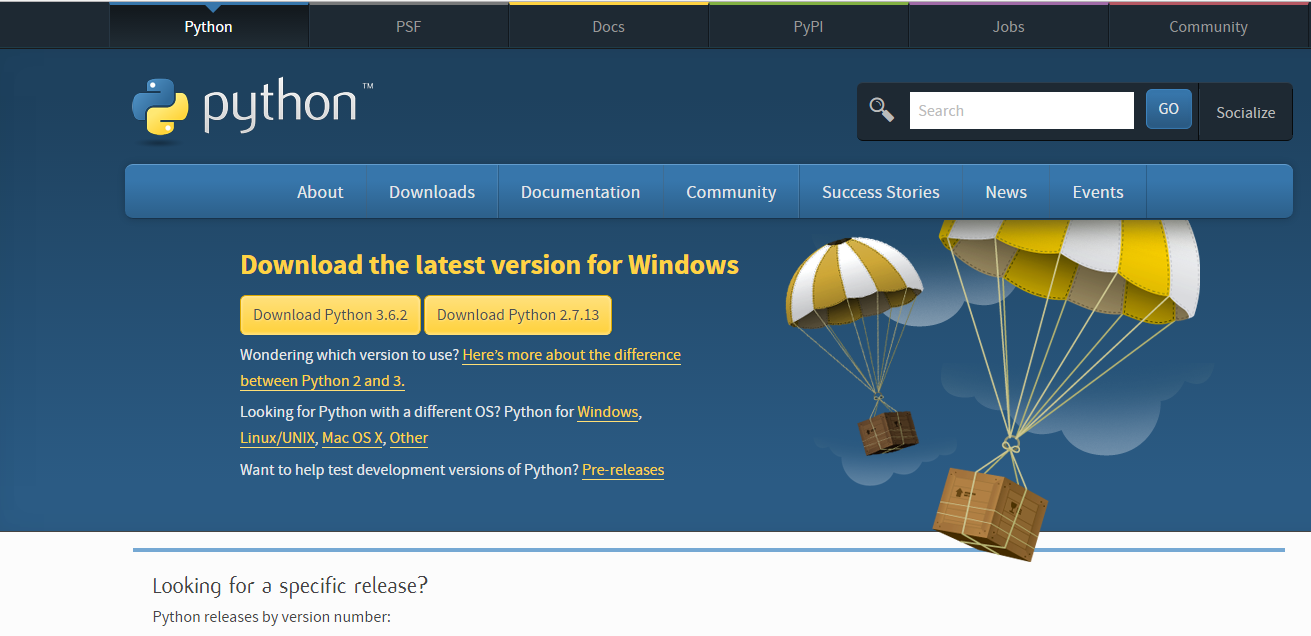Image resolution: width=1311 pixels, height=636 pixels.
Task: Click the 'Looking for a specific release?' heading
Action: [290, 586]
